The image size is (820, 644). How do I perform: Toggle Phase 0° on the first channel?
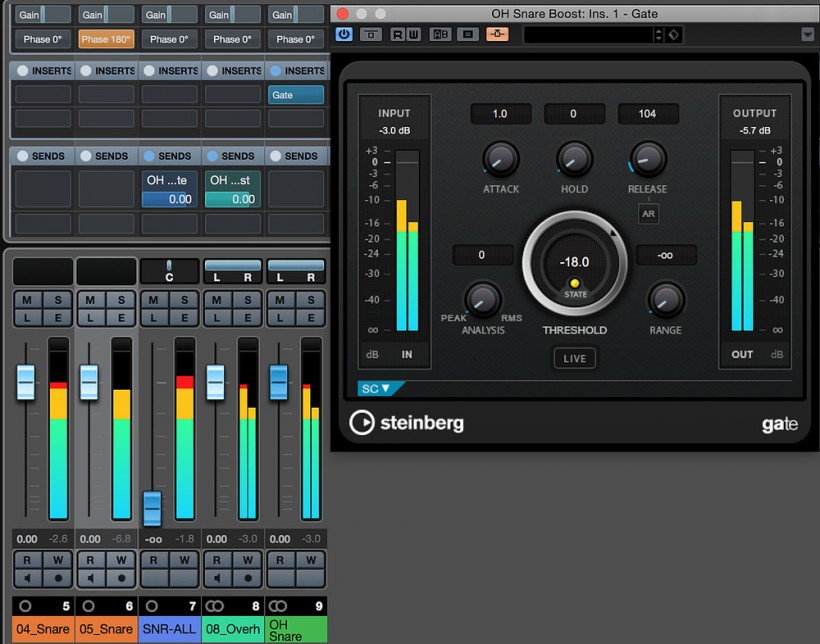pyautogui.click(x=43, y=39)
